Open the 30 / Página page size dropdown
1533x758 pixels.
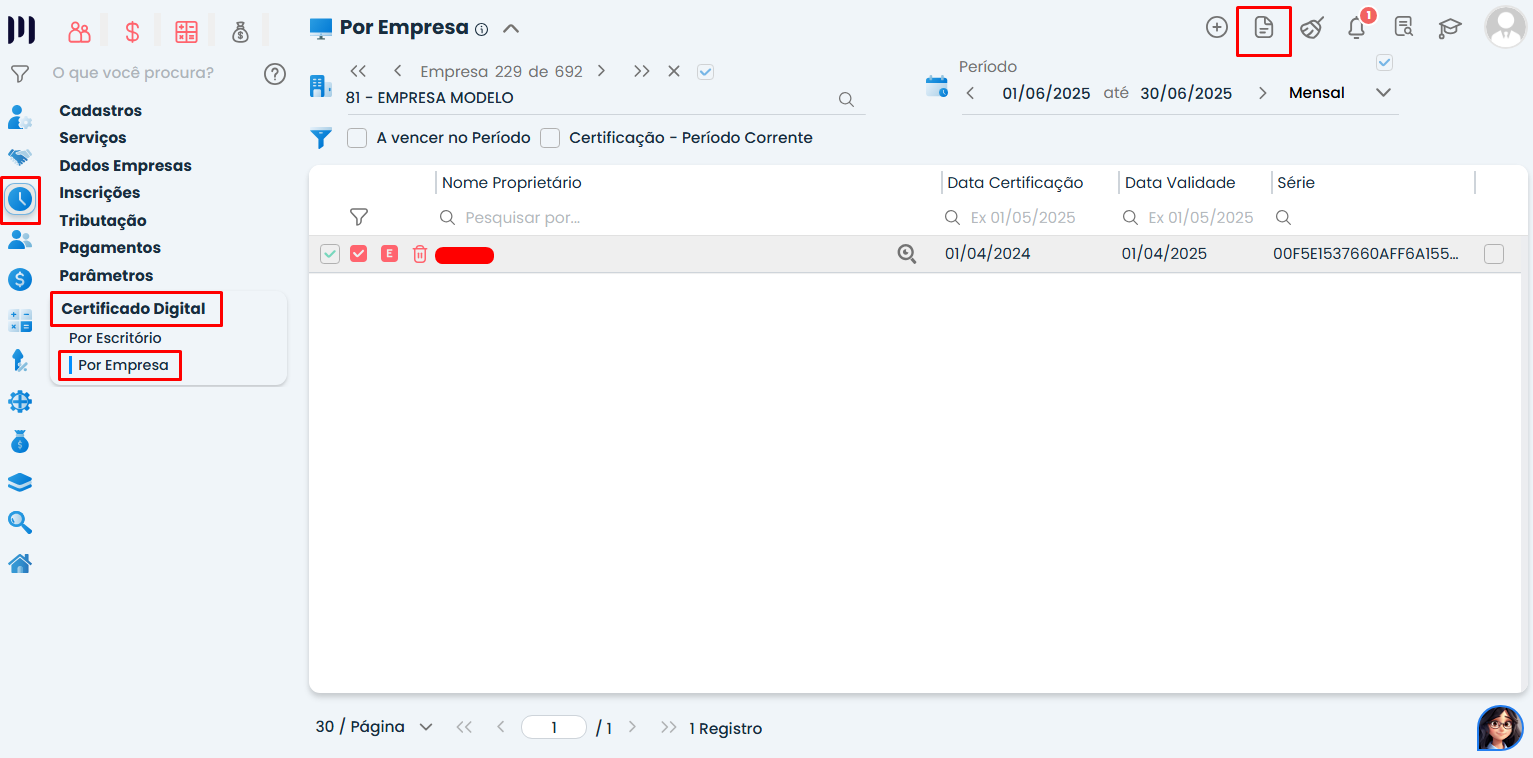pos(374,727)
